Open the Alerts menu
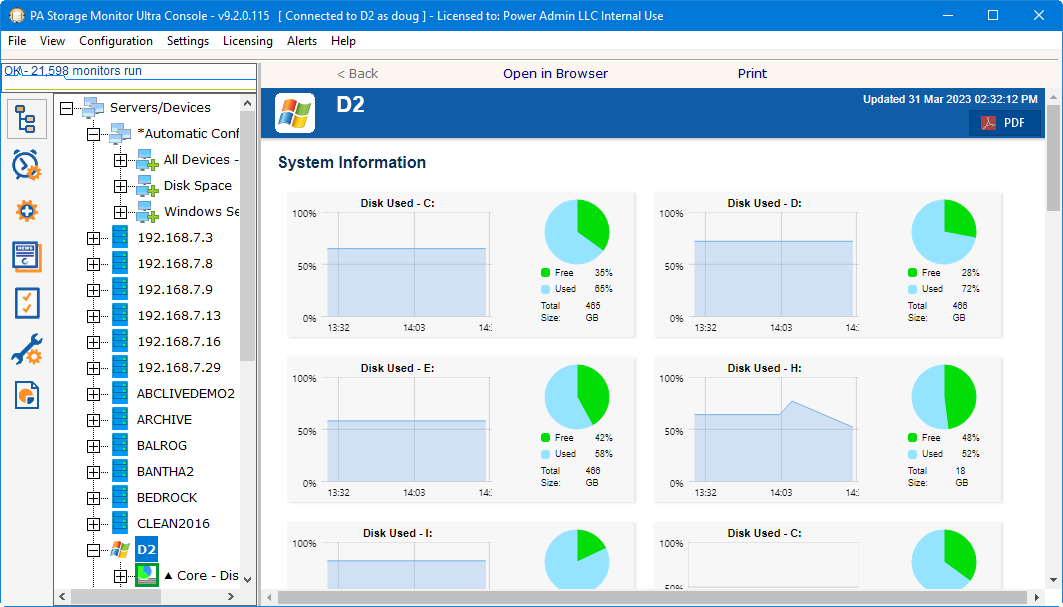Image resolution: width=1063 pixels, height=607 pixels. pos(302,41)
